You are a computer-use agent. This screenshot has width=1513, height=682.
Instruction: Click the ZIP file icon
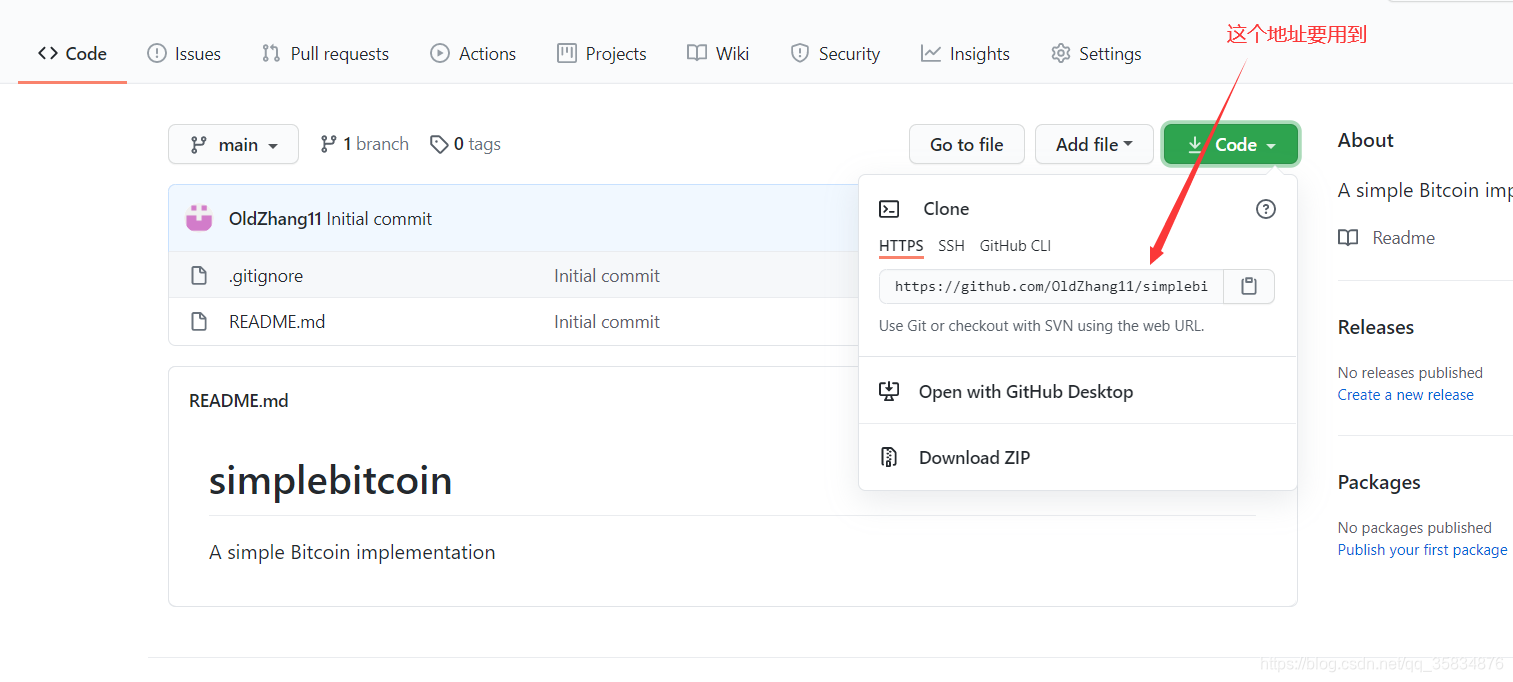[889, 458]
